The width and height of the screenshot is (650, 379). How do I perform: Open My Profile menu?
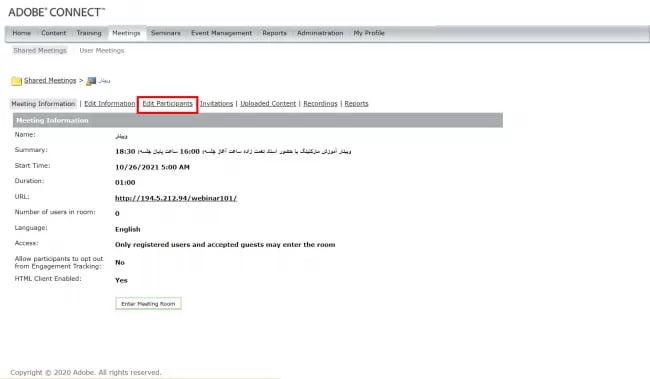[x=369, y=33]
